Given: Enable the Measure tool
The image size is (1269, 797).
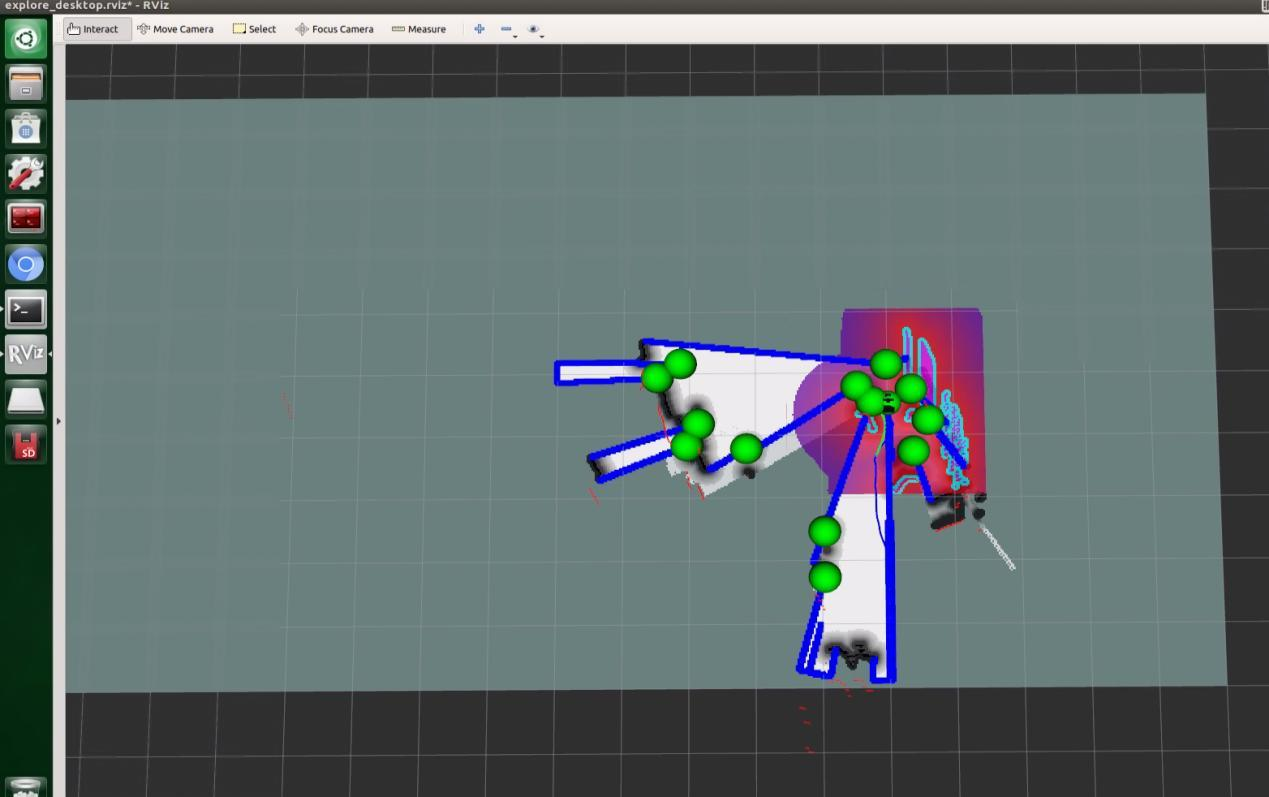Looking at the screenshot, I should (419, 29).
